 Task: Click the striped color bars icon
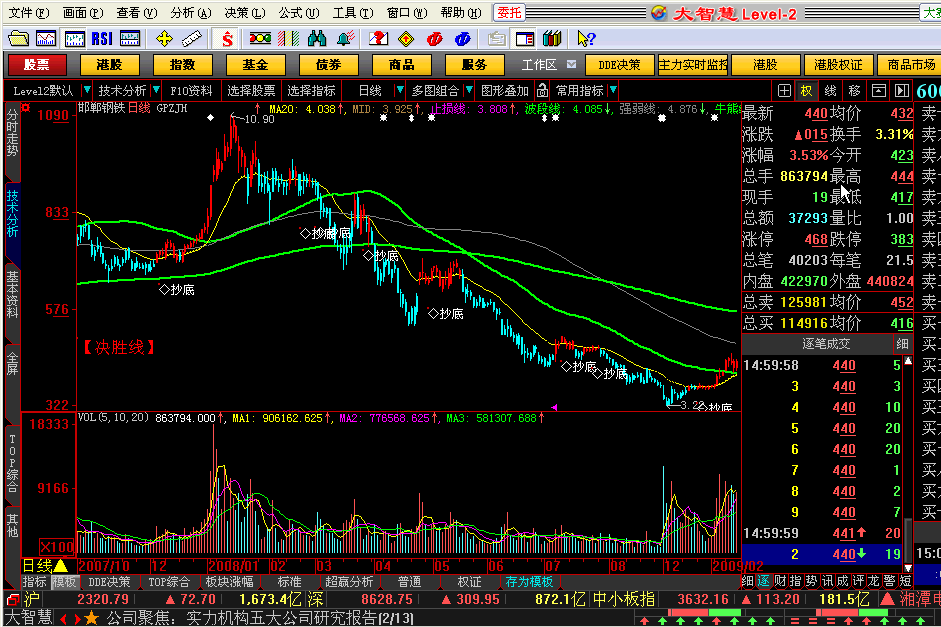(x=289, y=39)
